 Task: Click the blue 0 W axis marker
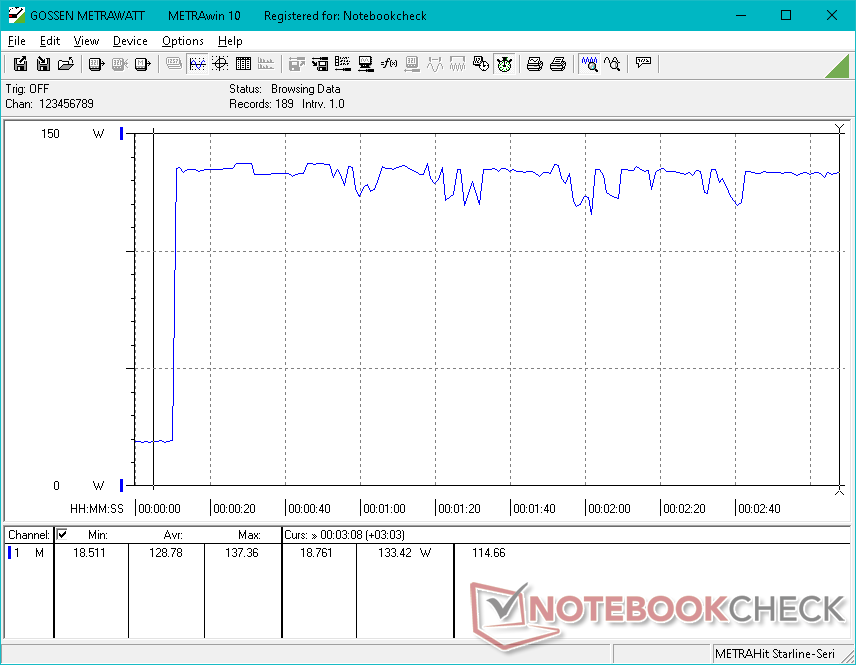(x=122, y=485)
